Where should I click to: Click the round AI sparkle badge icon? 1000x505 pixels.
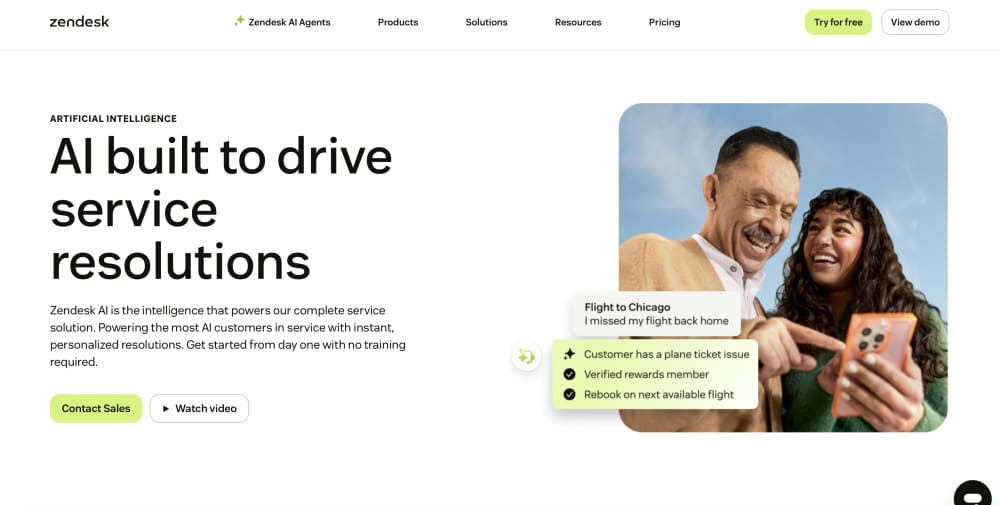click(x=526, y=356)
